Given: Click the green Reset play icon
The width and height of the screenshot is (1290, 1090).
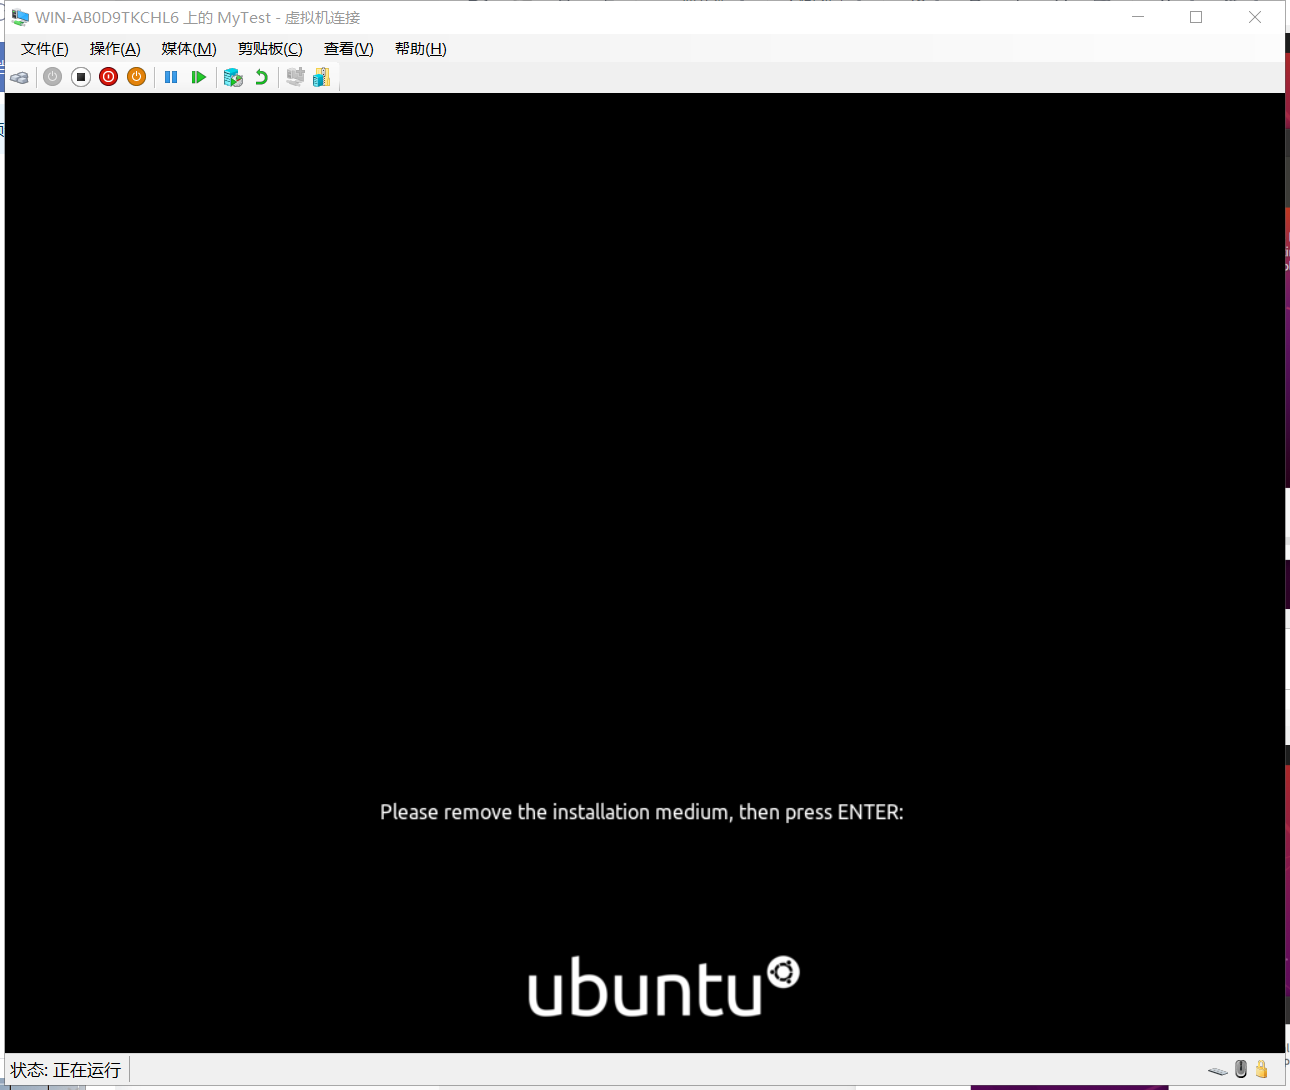Looking at the screenshot, I should (199, 77).
